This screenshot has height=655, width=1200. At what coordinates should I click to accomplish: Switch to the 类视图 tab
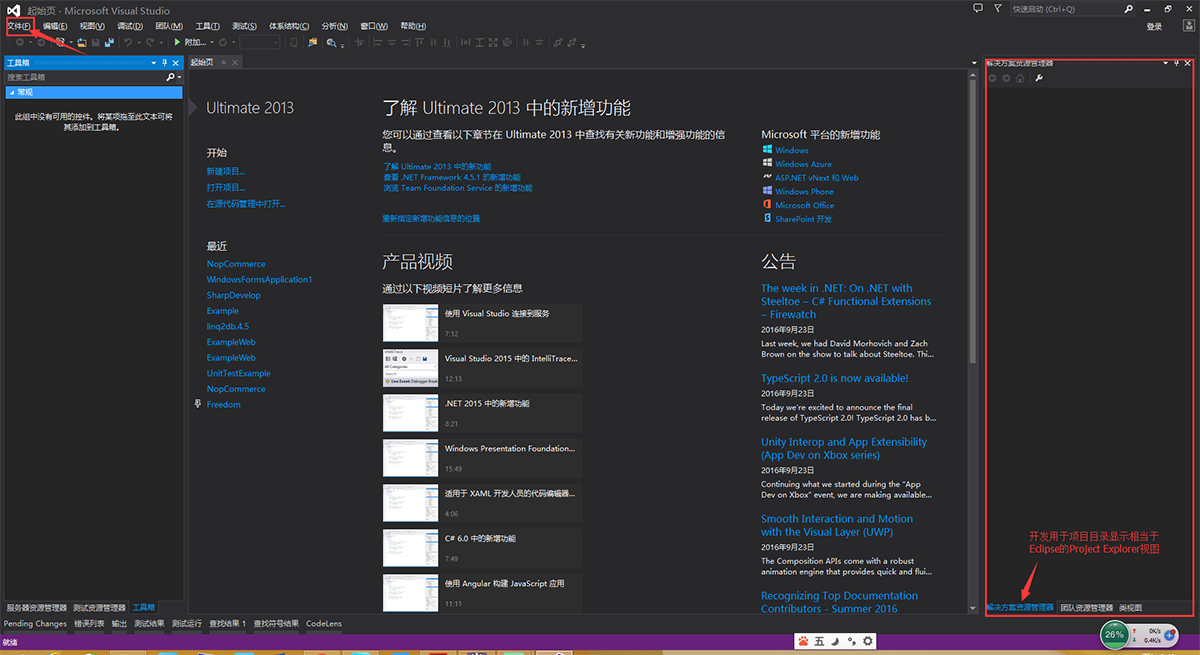pyautogui.click(x=1130, y=607)
